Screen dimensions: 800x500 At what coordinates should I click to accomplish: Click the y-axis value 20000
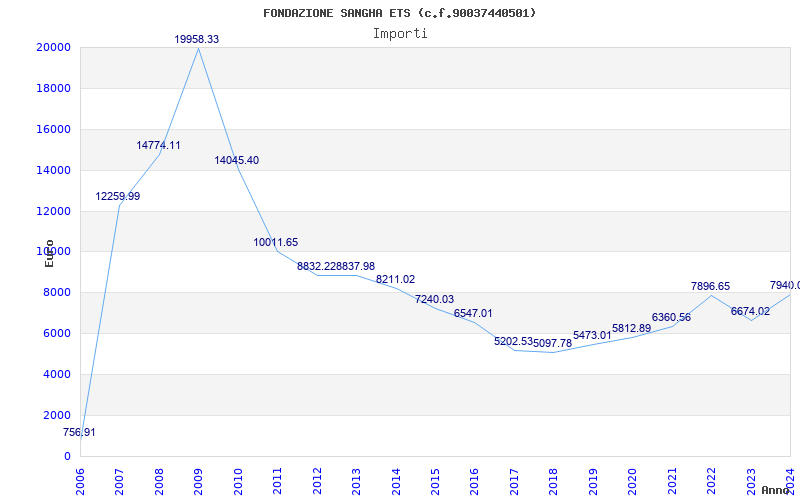pyautogui.click(x=53, y=47)
